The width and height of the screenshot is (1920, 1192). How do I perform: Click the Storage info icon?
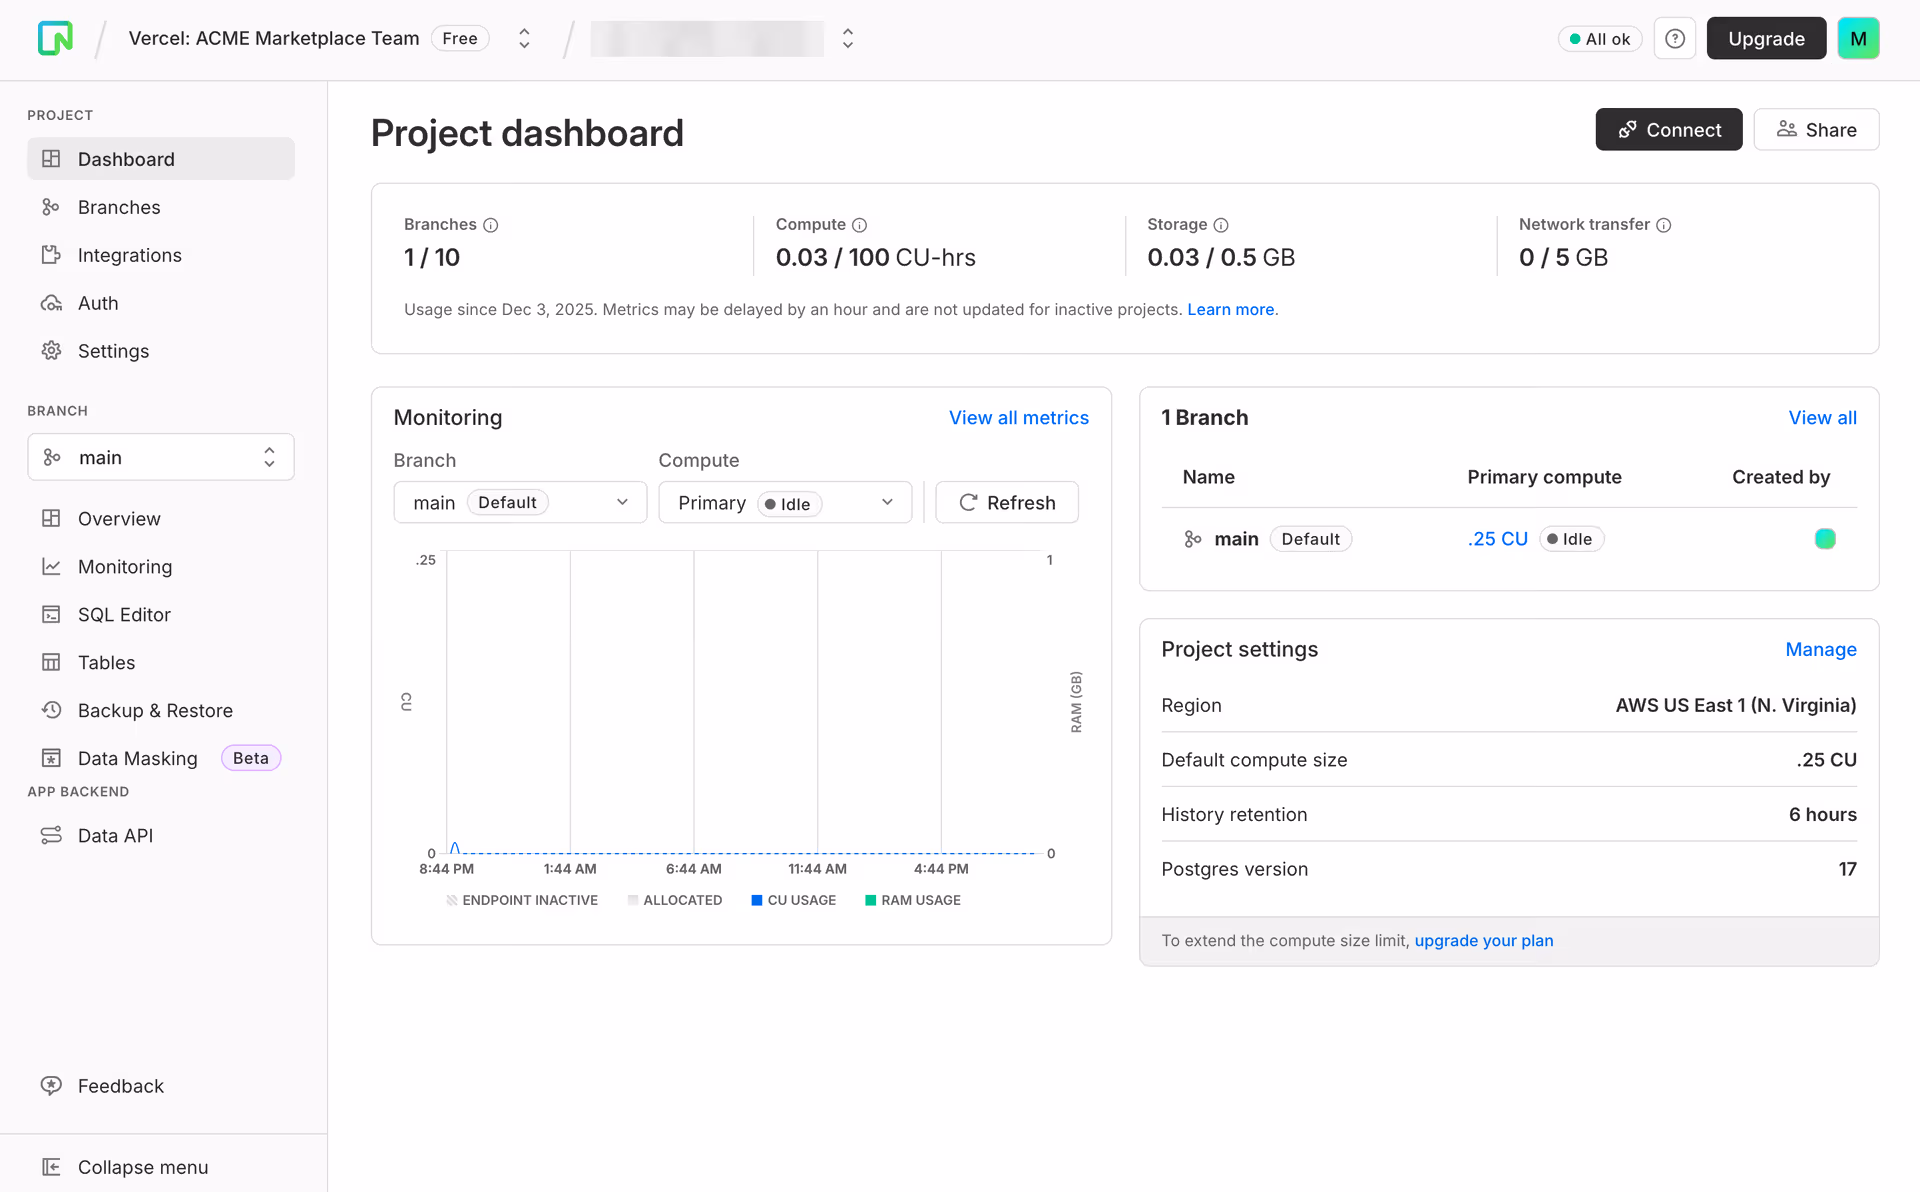pos(1221,225)
